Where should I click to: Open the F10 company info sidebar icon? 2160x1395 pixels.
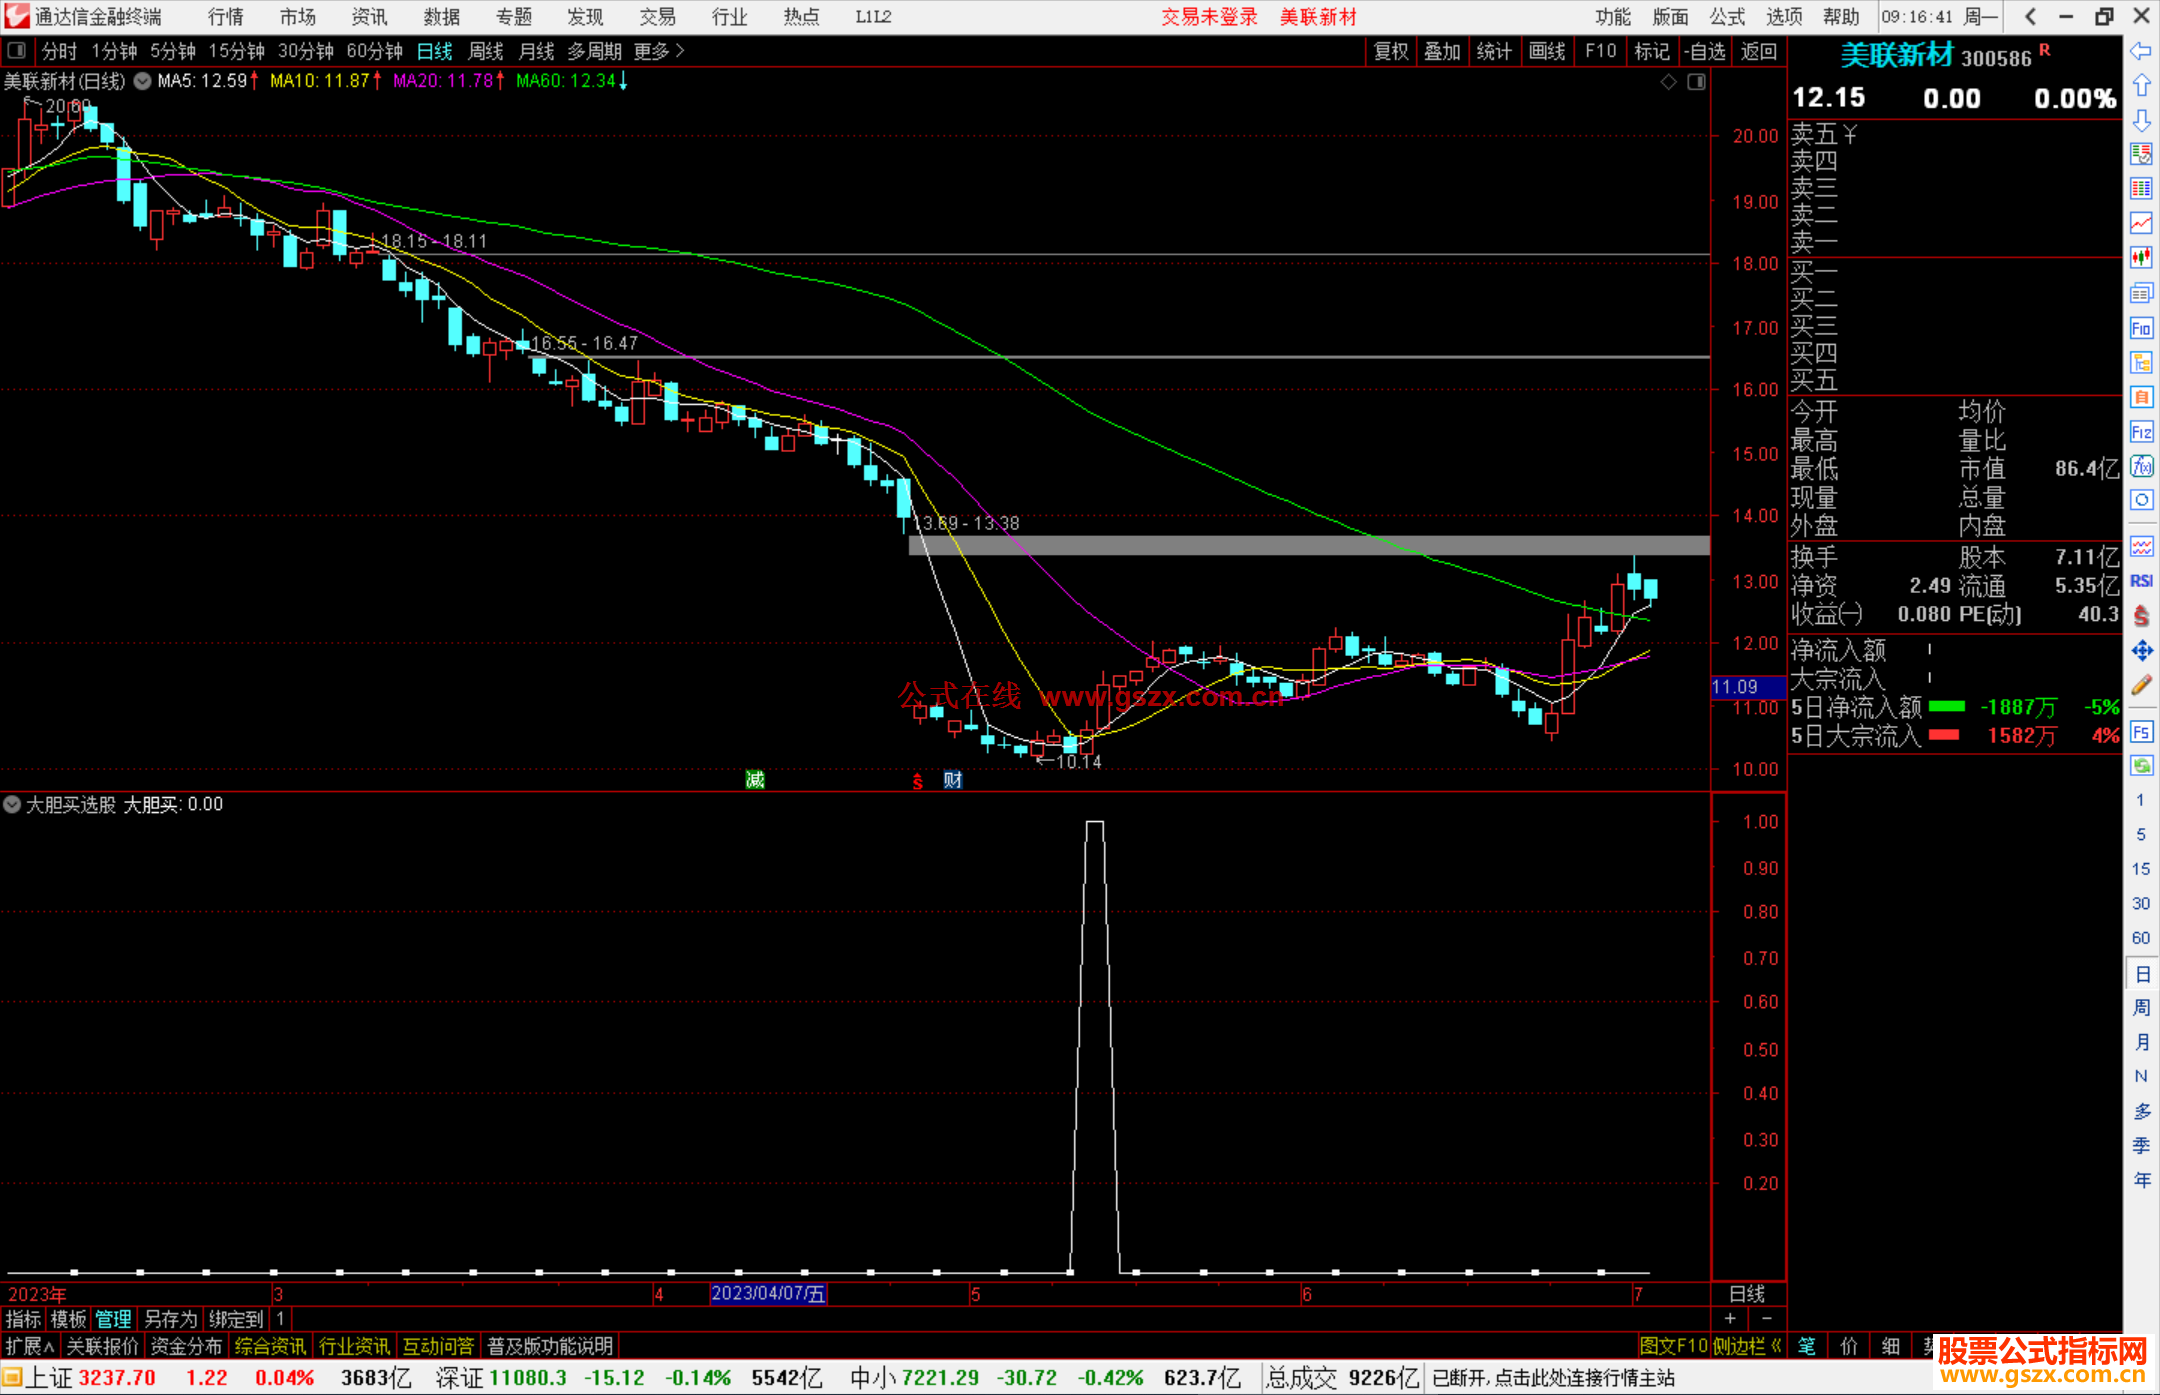coord(2141,328)
